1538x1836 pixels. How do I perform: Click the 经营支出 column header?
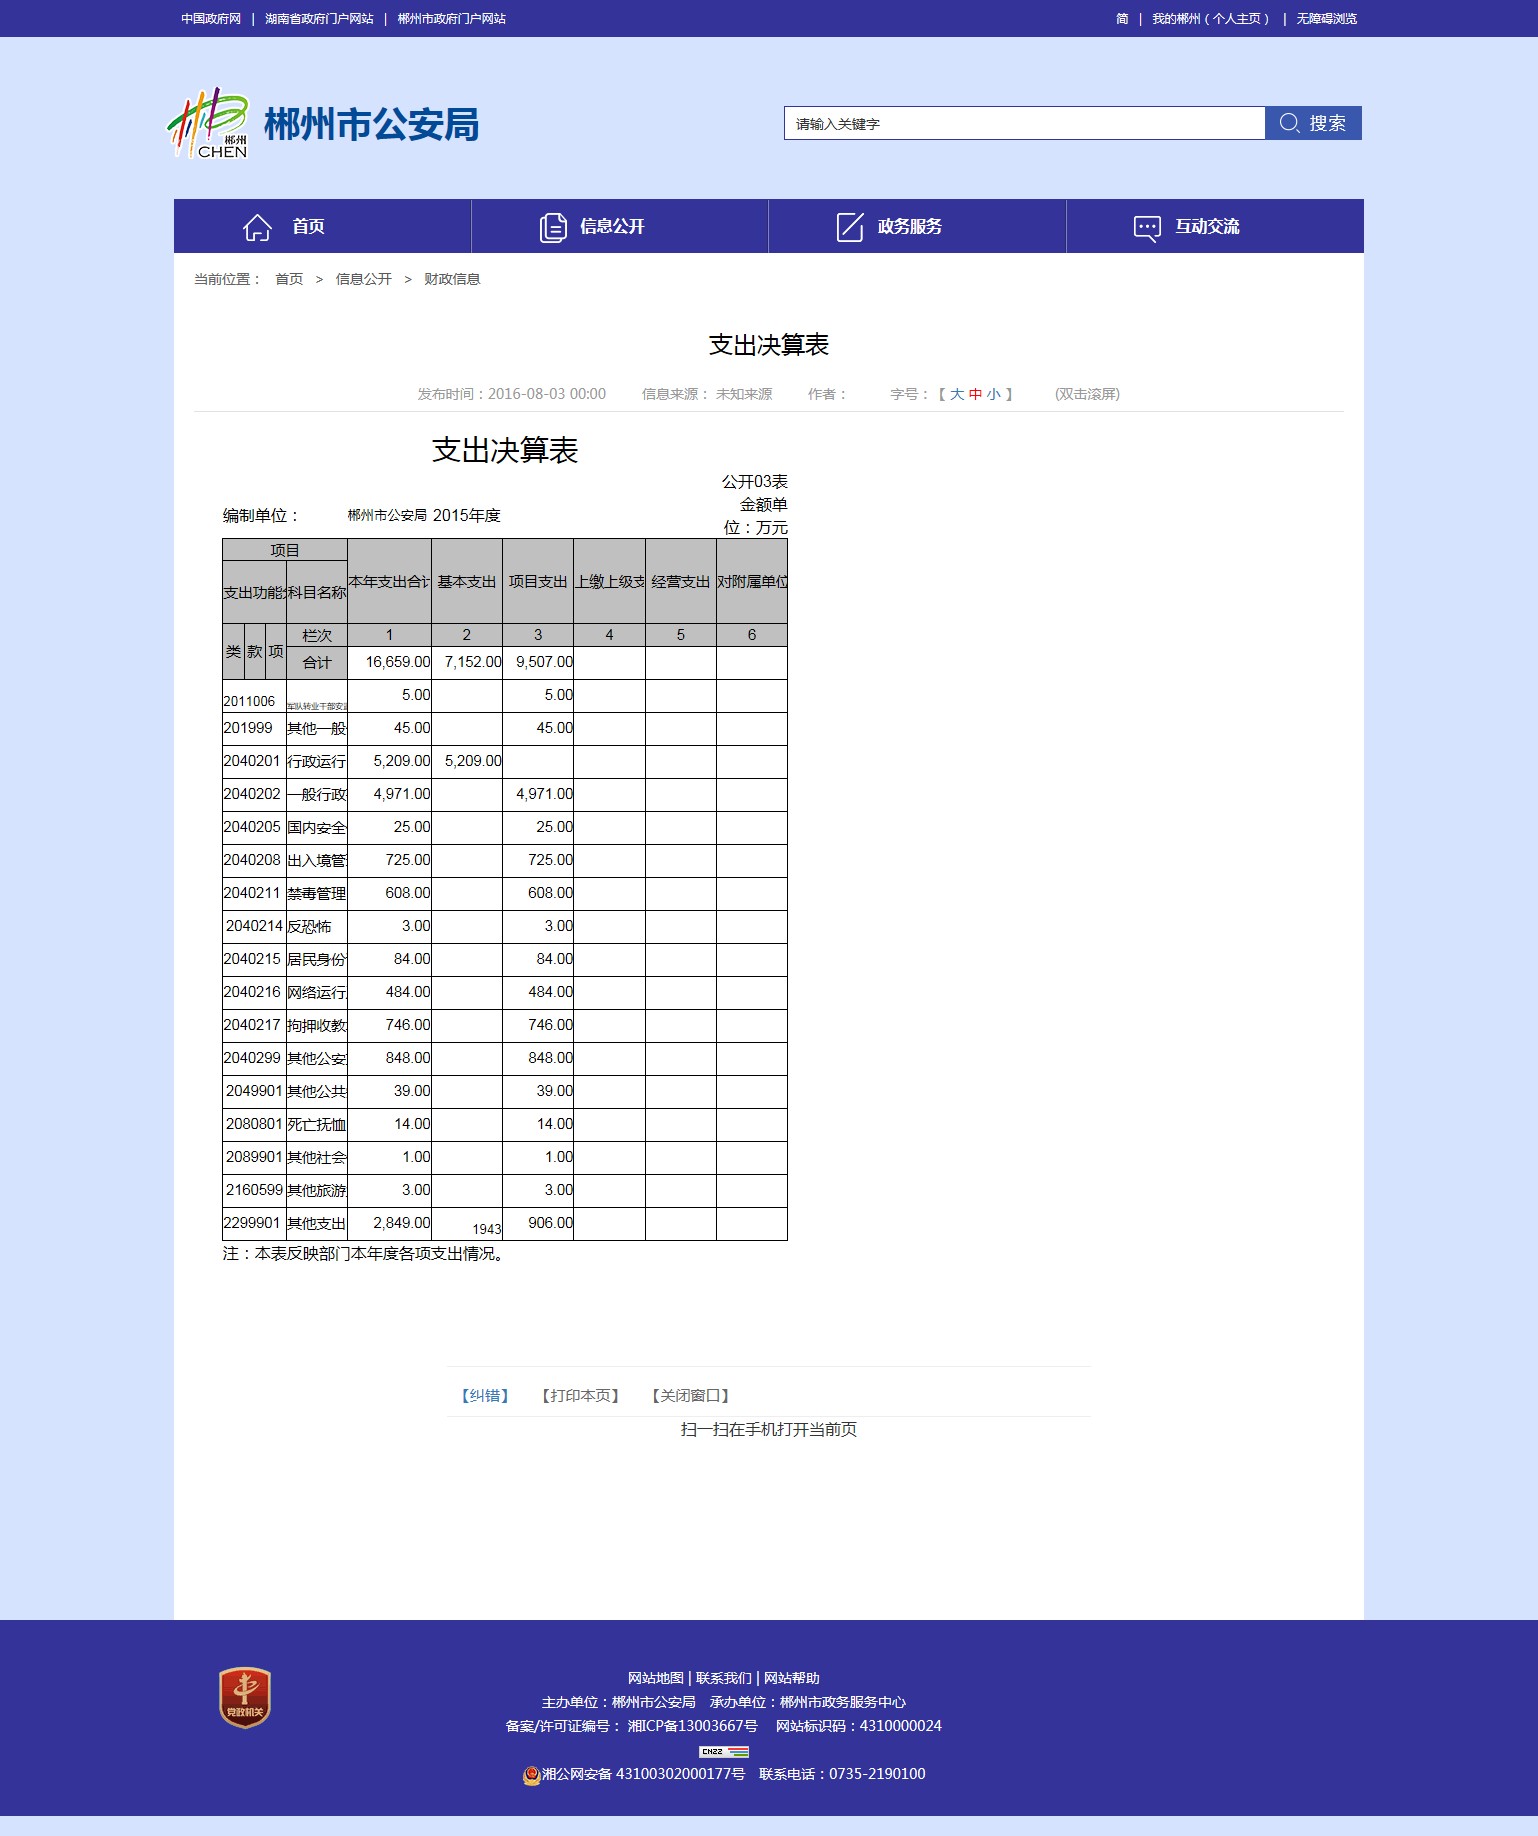(x=681, y=581)
